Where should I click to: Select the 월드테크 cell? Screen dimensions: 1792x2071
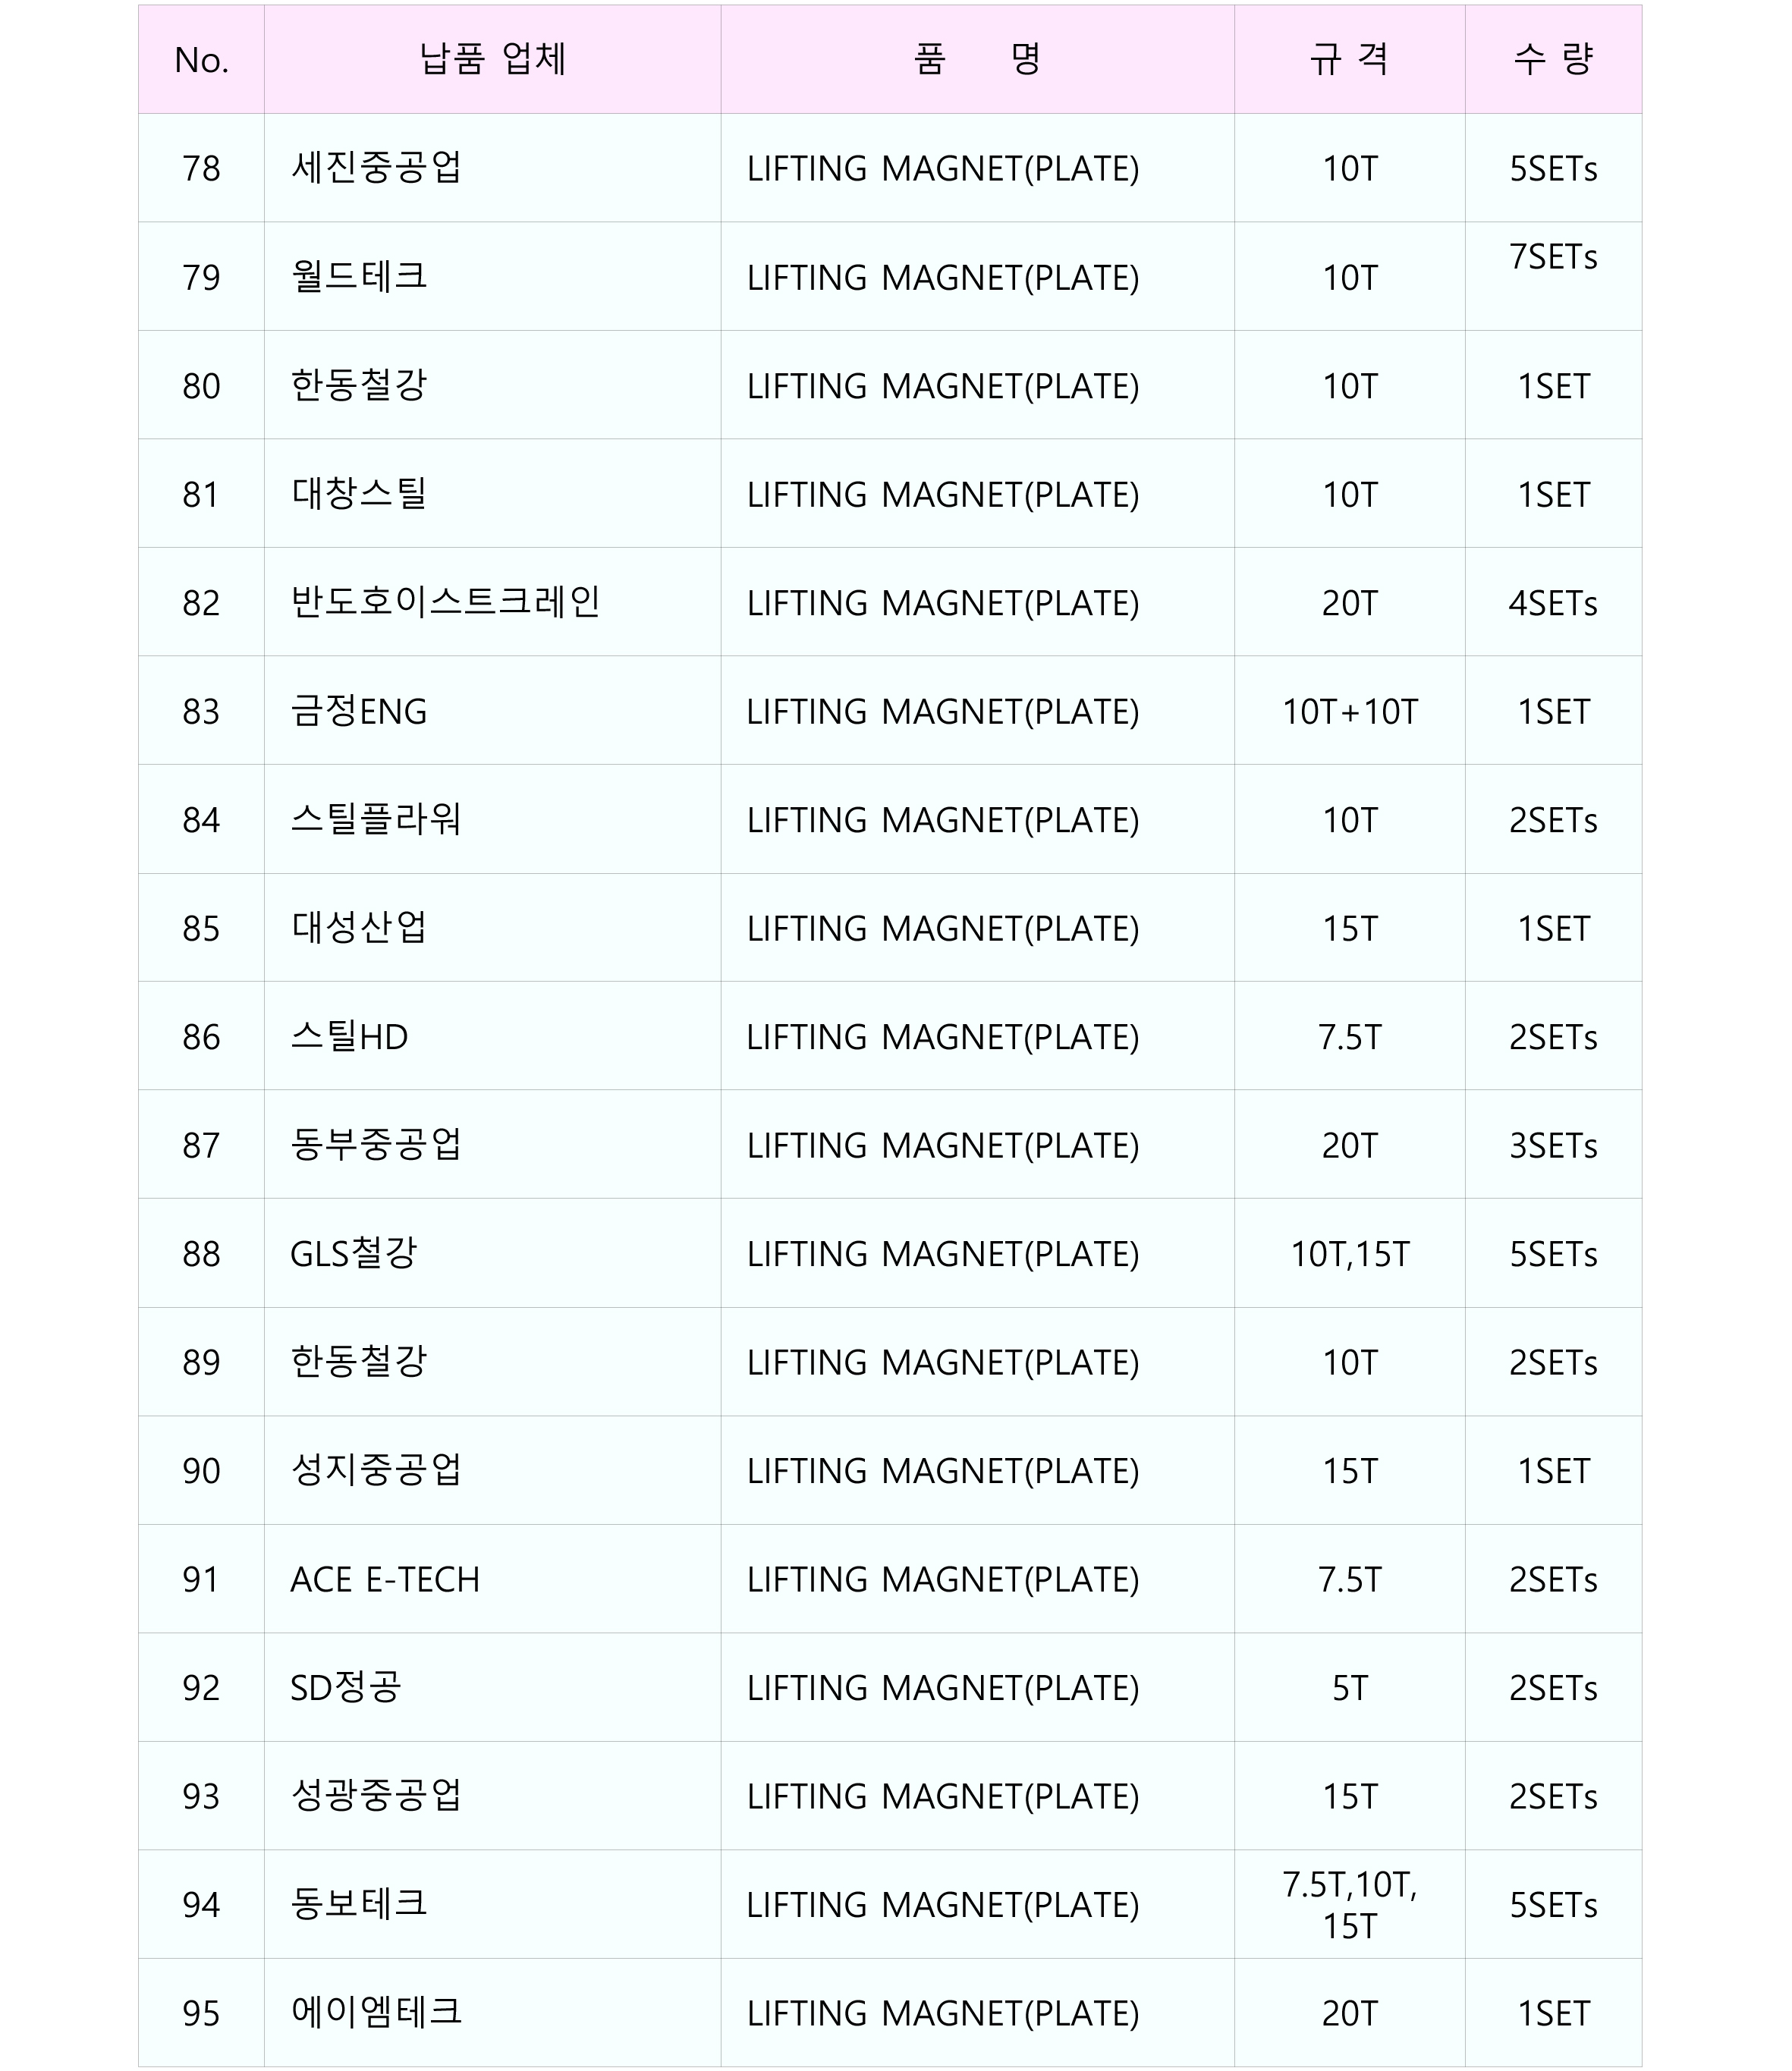(359, 277)
